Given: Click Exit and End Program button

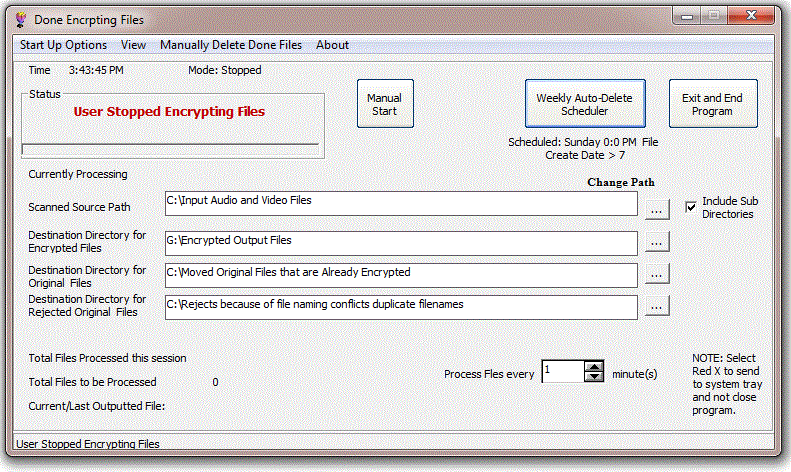Looking at the screenshot, I should [x=713, y=103].
